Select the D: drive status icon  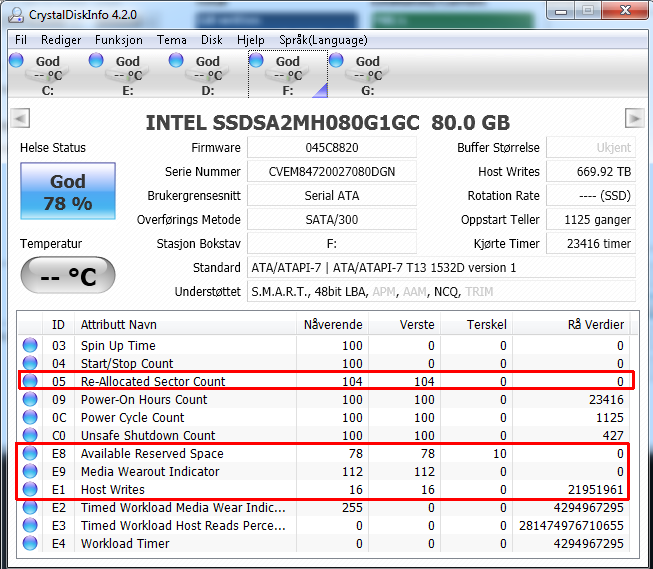tap(176, 60)
